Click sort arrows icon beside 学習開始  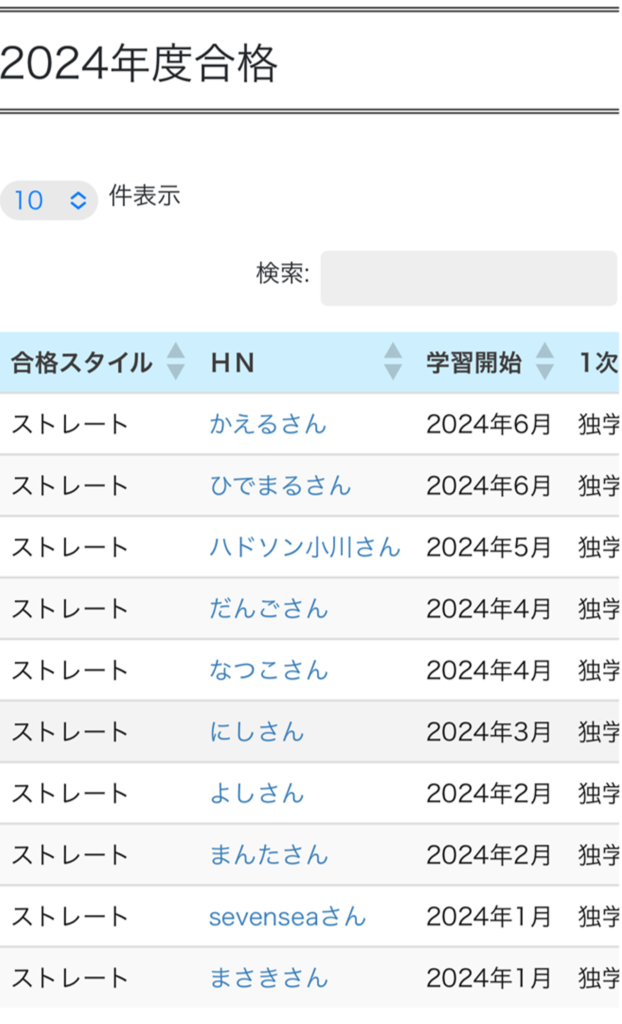pyautogui.click(x=544, y=362)
